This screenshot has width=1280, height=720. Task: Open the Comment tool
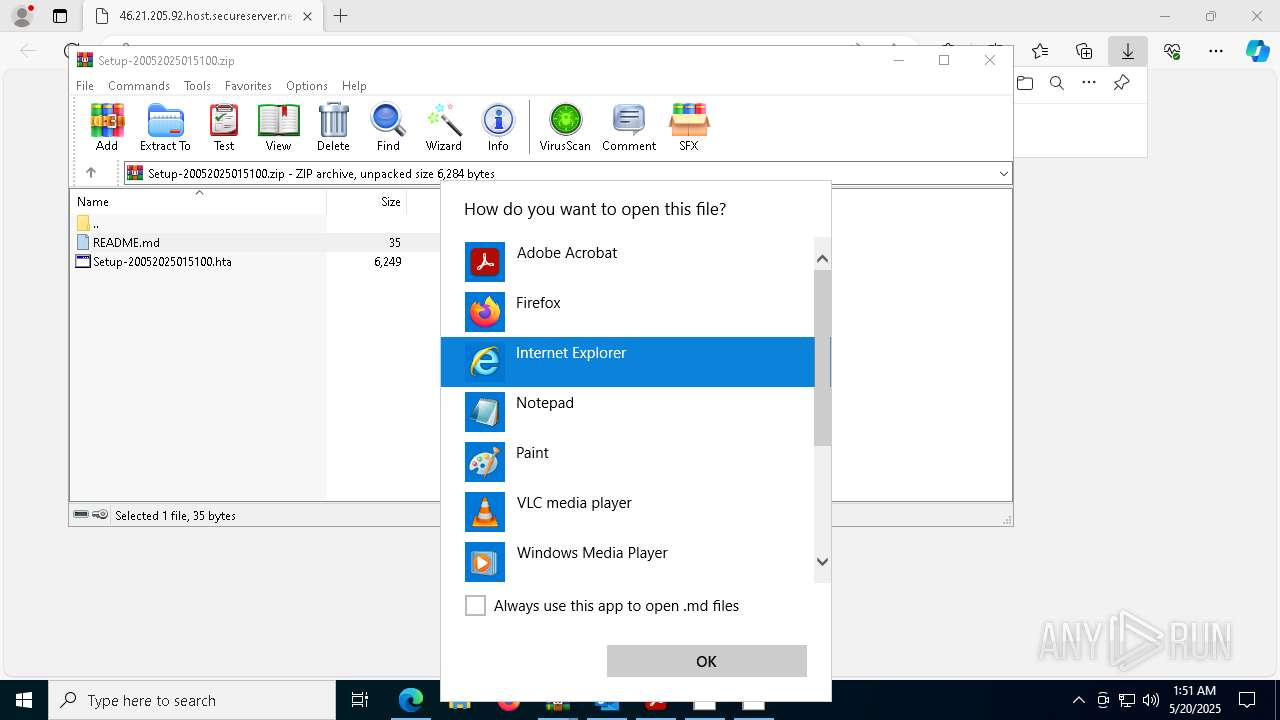tap(629, 127)
